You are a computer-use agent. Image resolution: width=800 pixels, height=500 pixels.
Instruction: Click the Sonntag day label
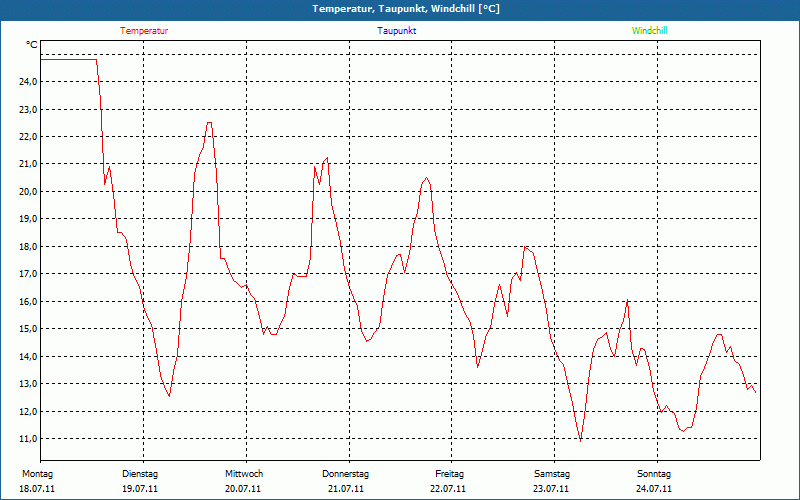click(654, 474)
